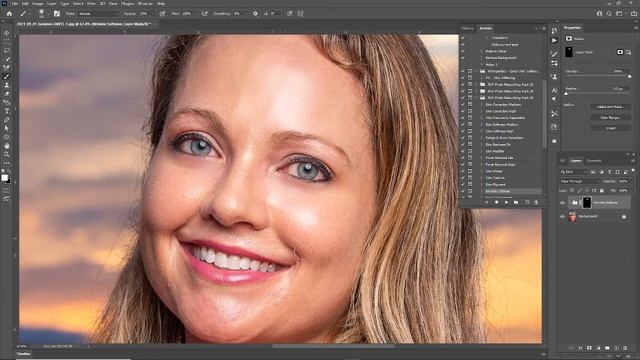This screenshot has height=360, width=640.
Task: Click the Invert button in Properties
Action: (611, 128)
